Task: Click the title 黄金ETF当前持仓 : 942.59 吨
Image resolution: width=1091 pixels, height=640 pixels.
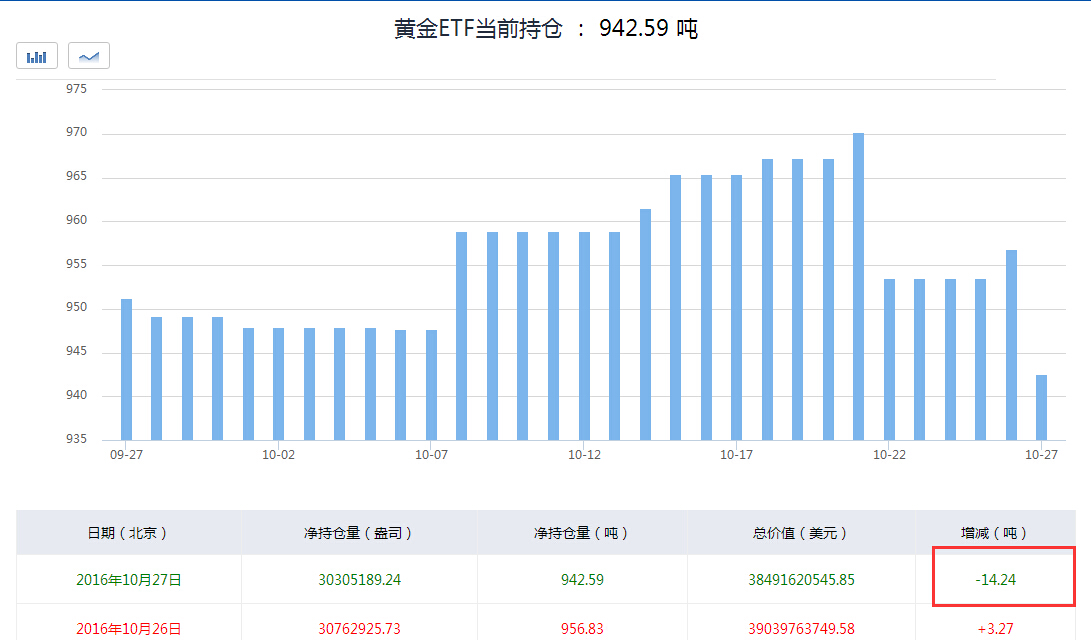Action: tap(546, 29)
